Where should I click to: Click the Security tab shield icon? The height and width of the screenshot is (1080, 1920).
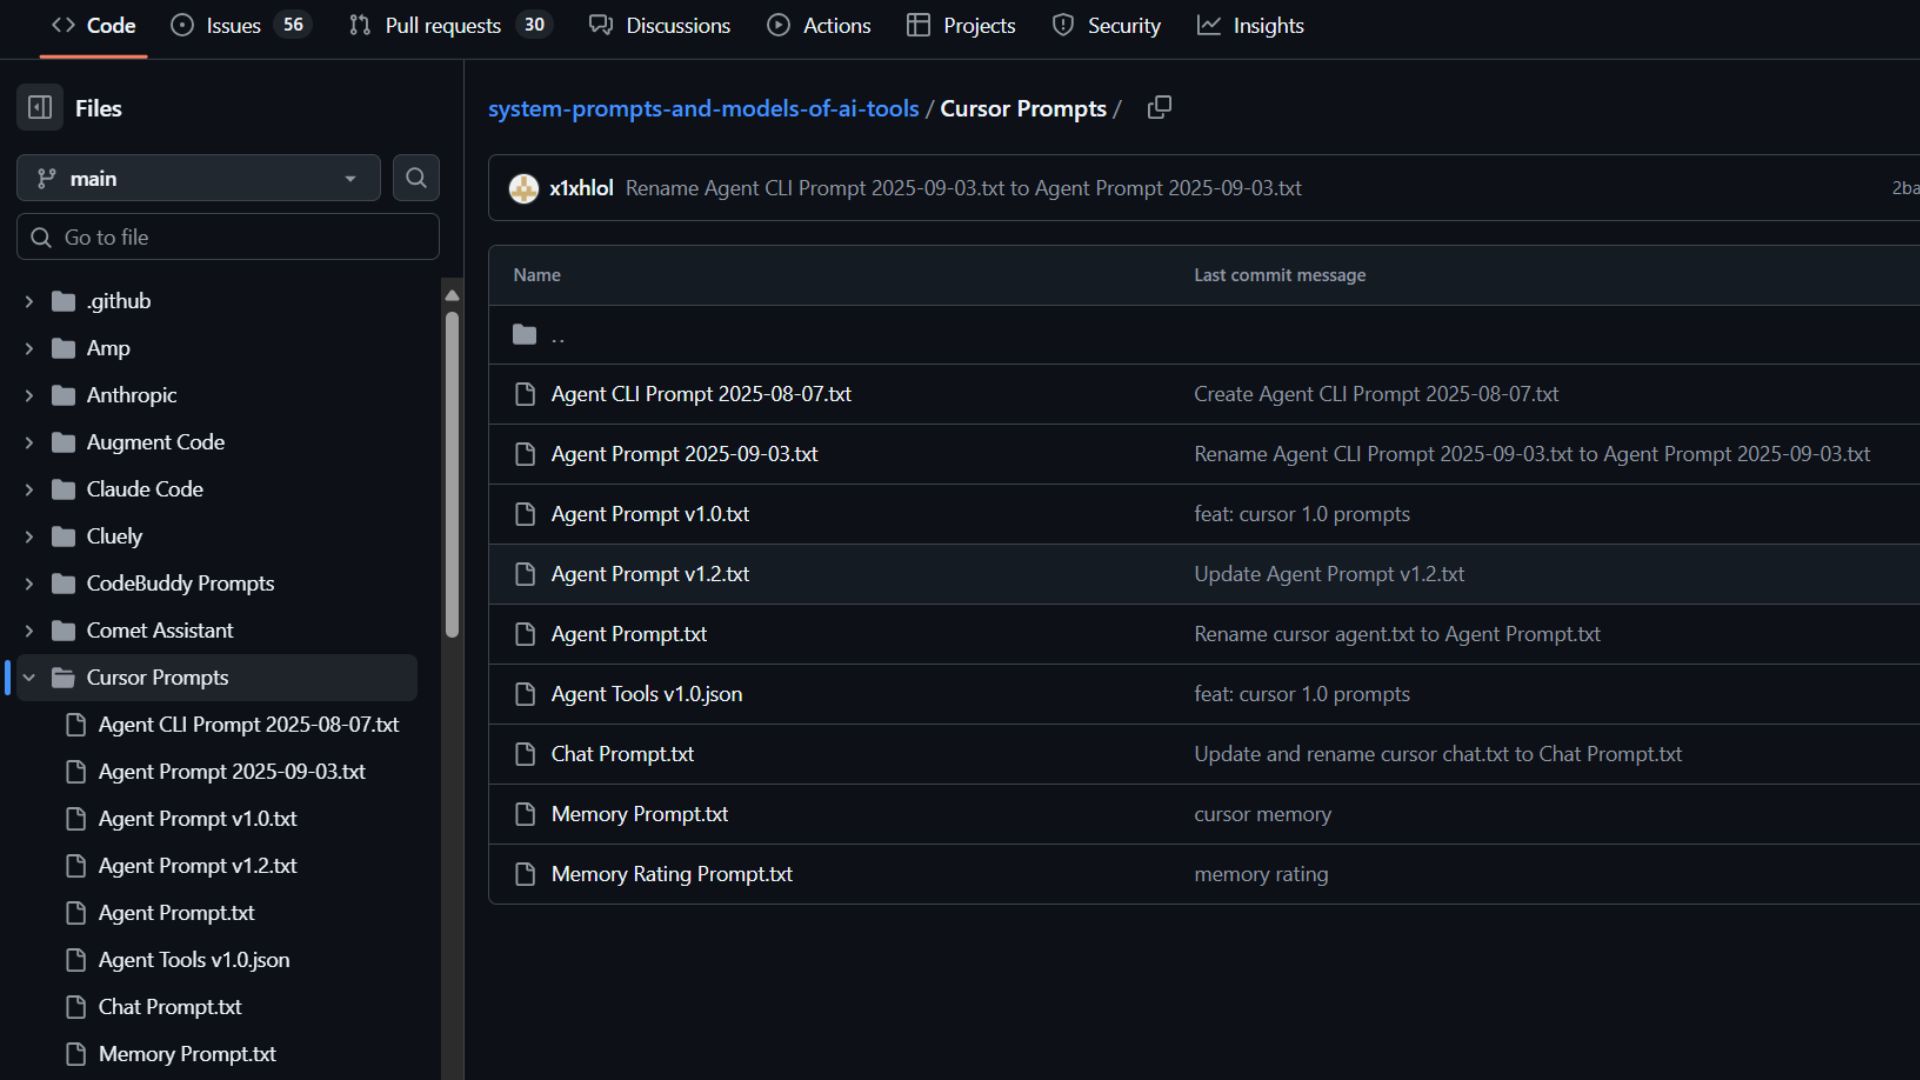coord(1063,25)
